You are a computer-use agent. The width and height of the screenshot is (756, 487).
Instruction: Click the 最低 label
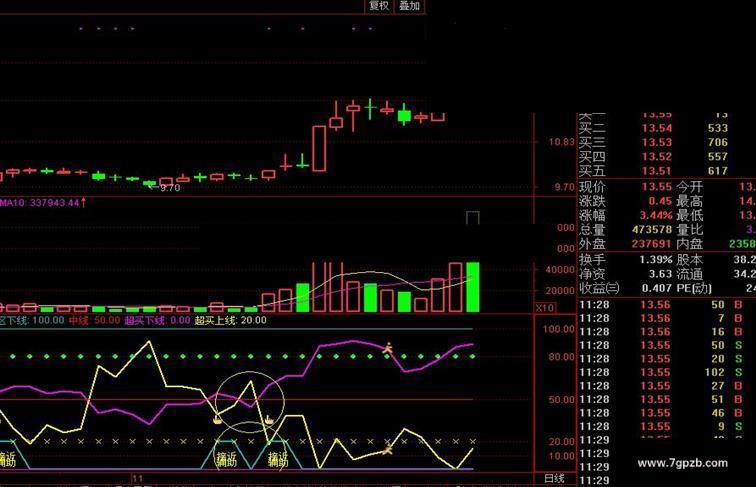[x=689, y=215]
